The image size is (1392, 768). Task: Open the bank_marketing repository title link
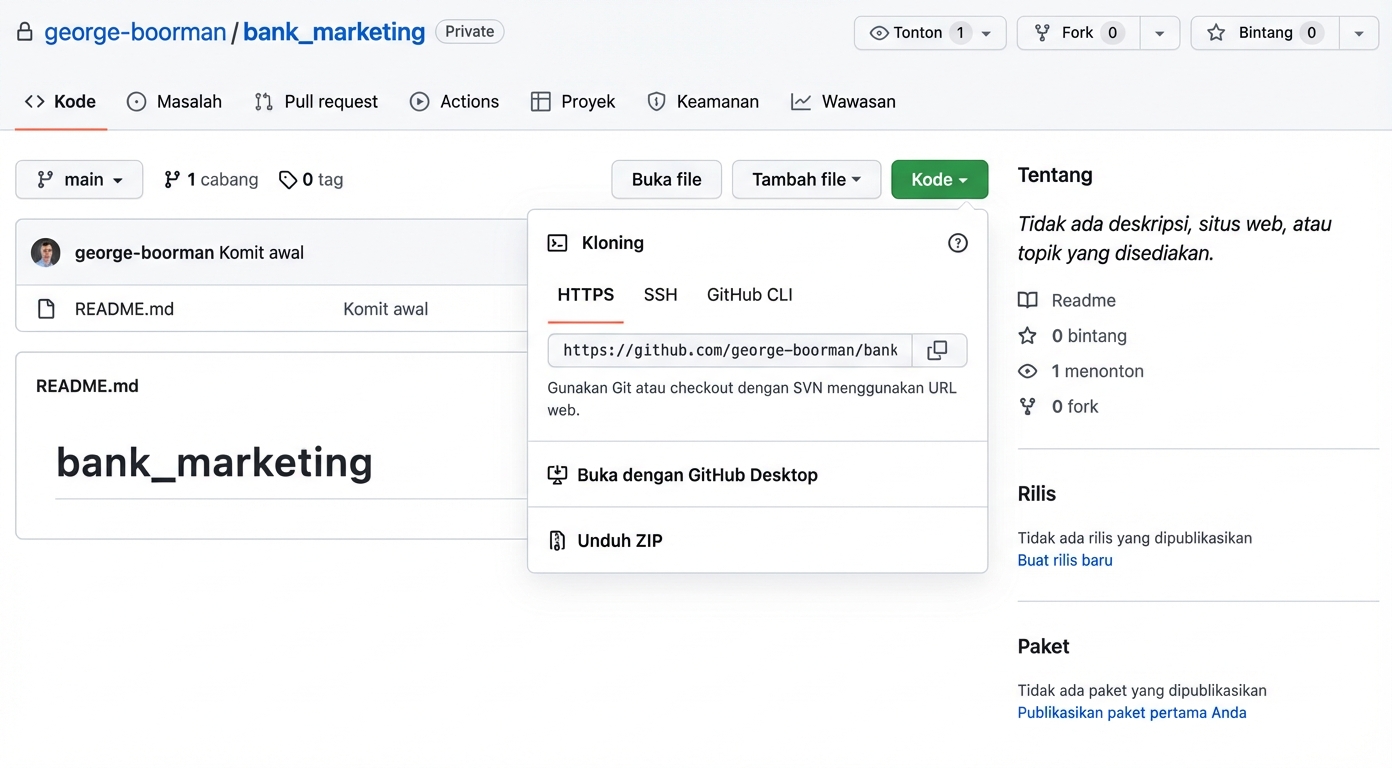(334, 32)
